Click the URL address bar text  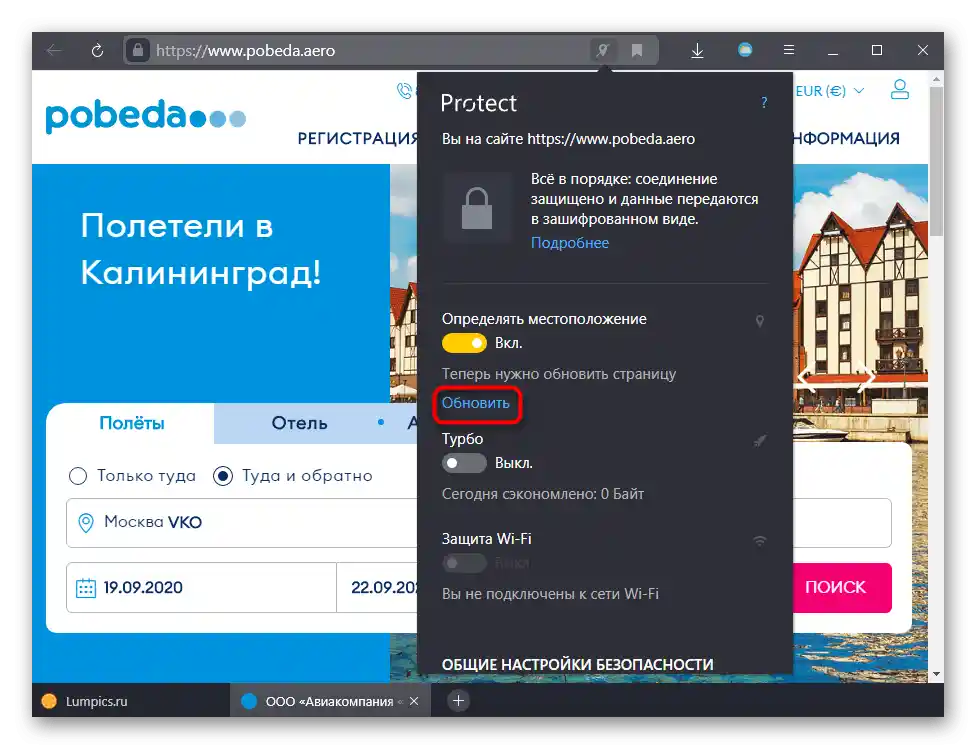[x=245, y=50]
